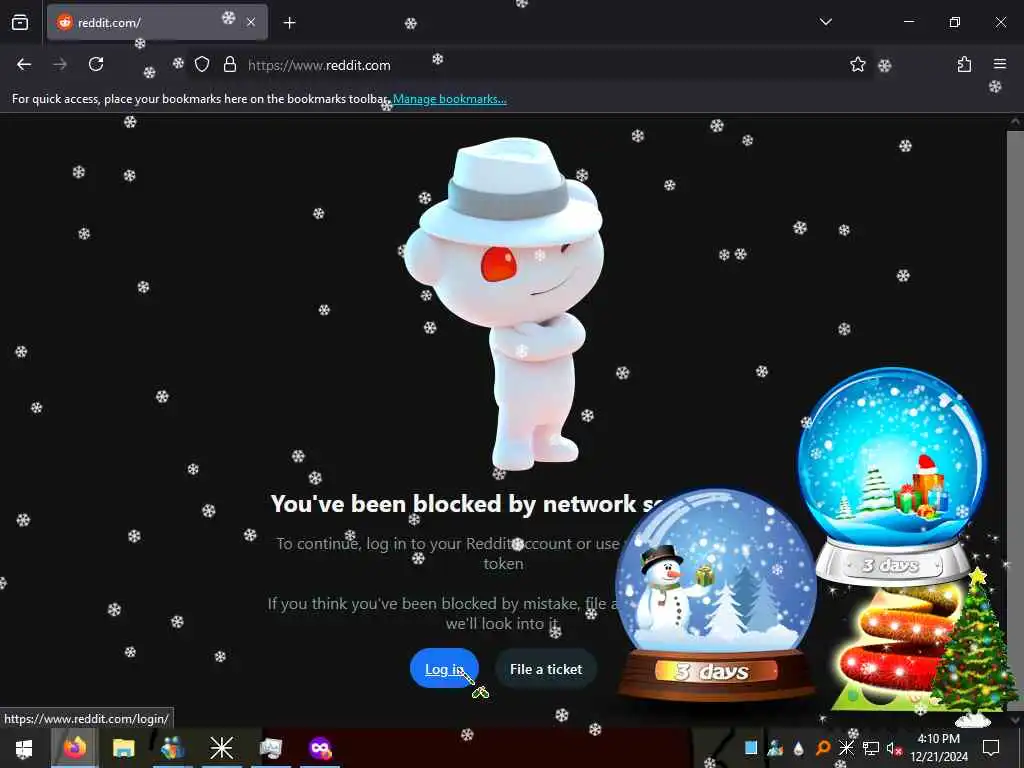Viewport: 1024px width, 768px height.
Task: Open the Windows Start menu
Action: click(x=24, y=748)
